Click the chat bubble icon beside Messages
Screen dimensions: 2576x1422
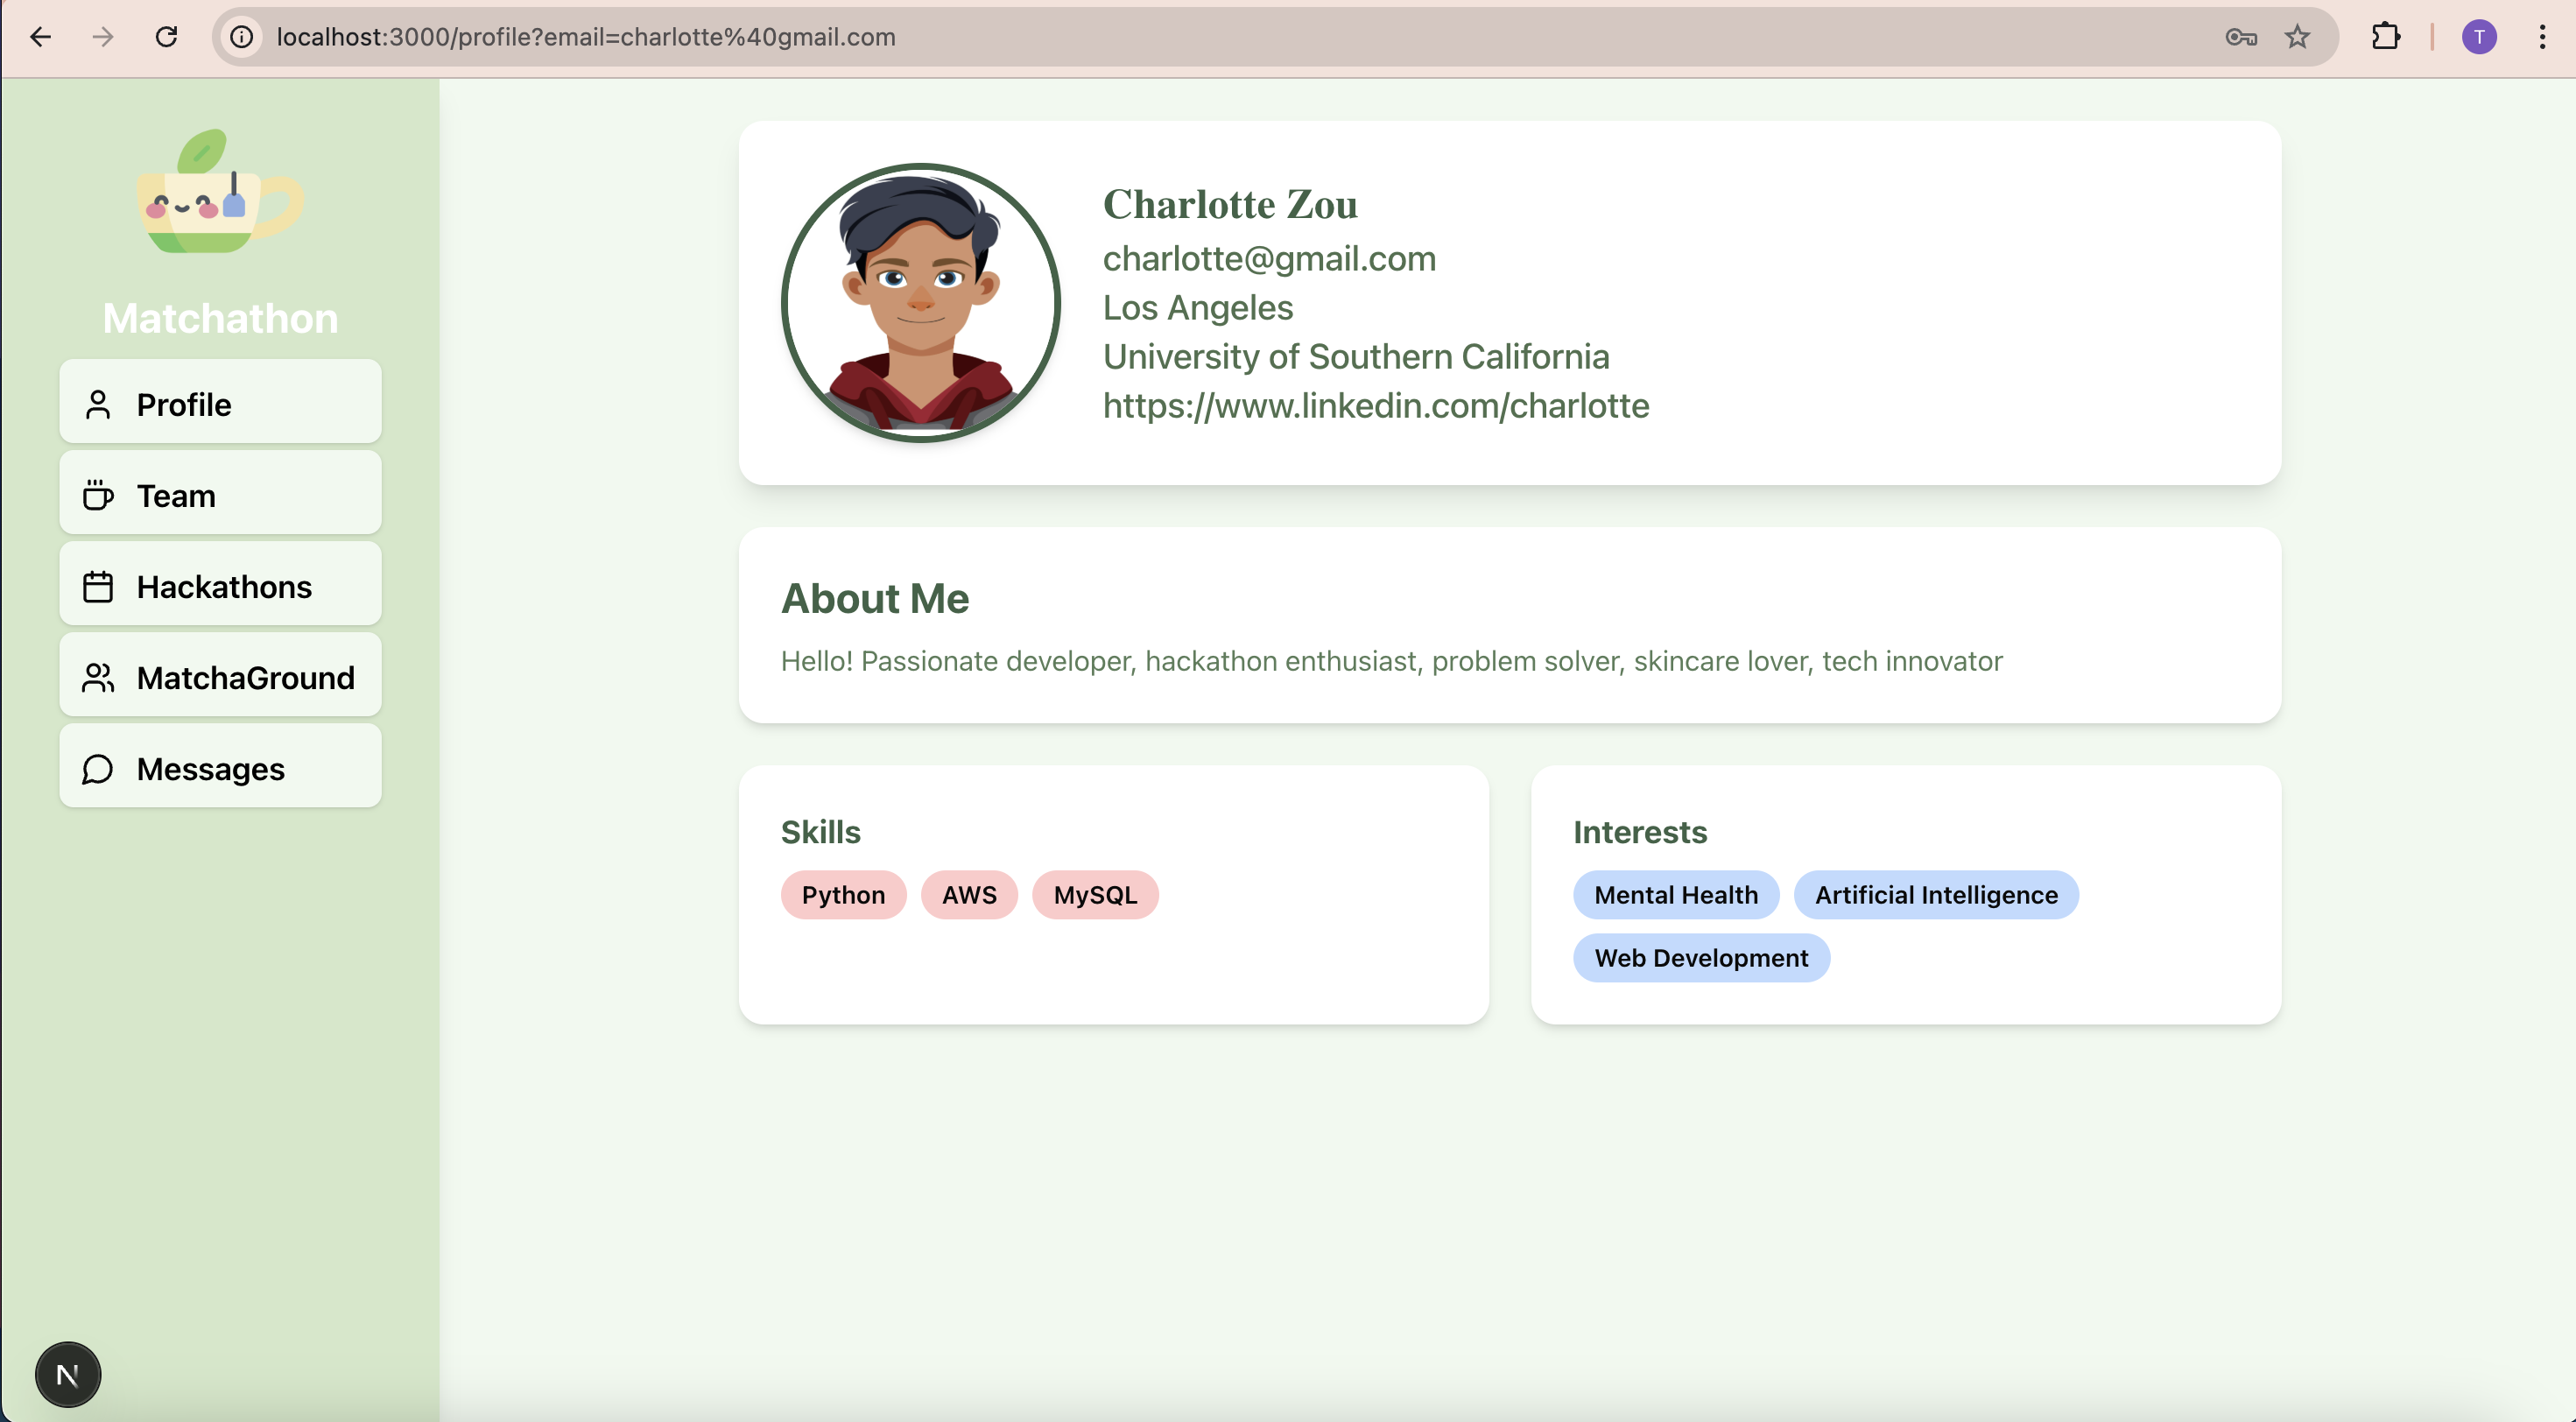98,768
